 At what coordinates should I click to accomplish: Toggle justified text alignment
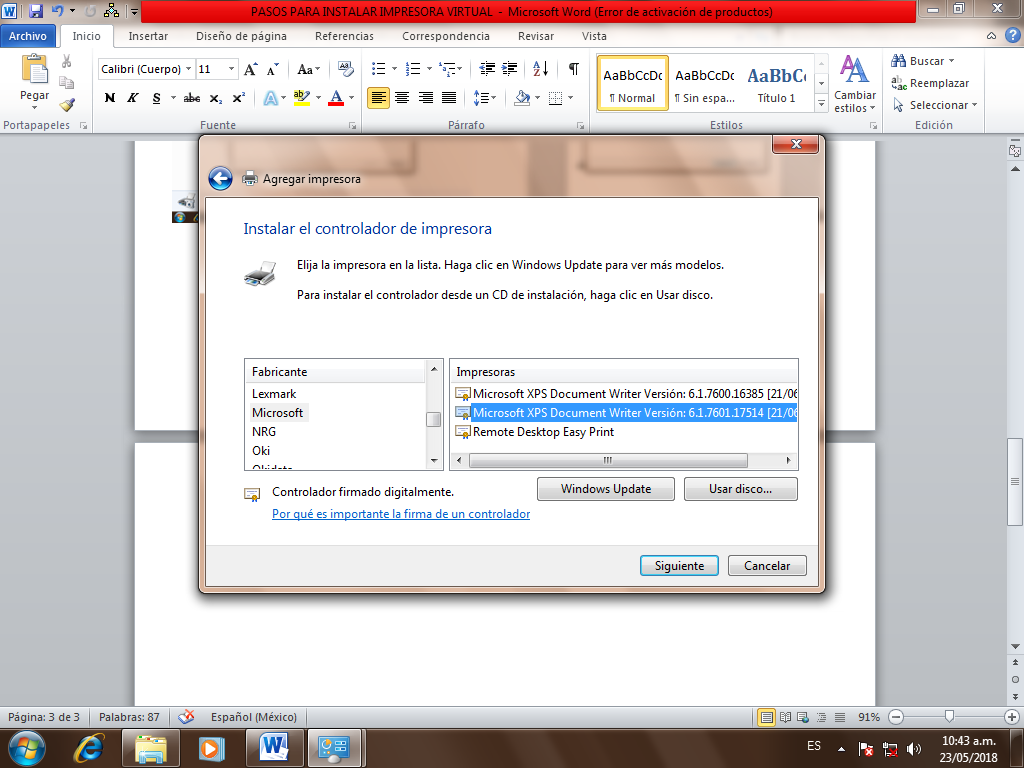[449, 98]
